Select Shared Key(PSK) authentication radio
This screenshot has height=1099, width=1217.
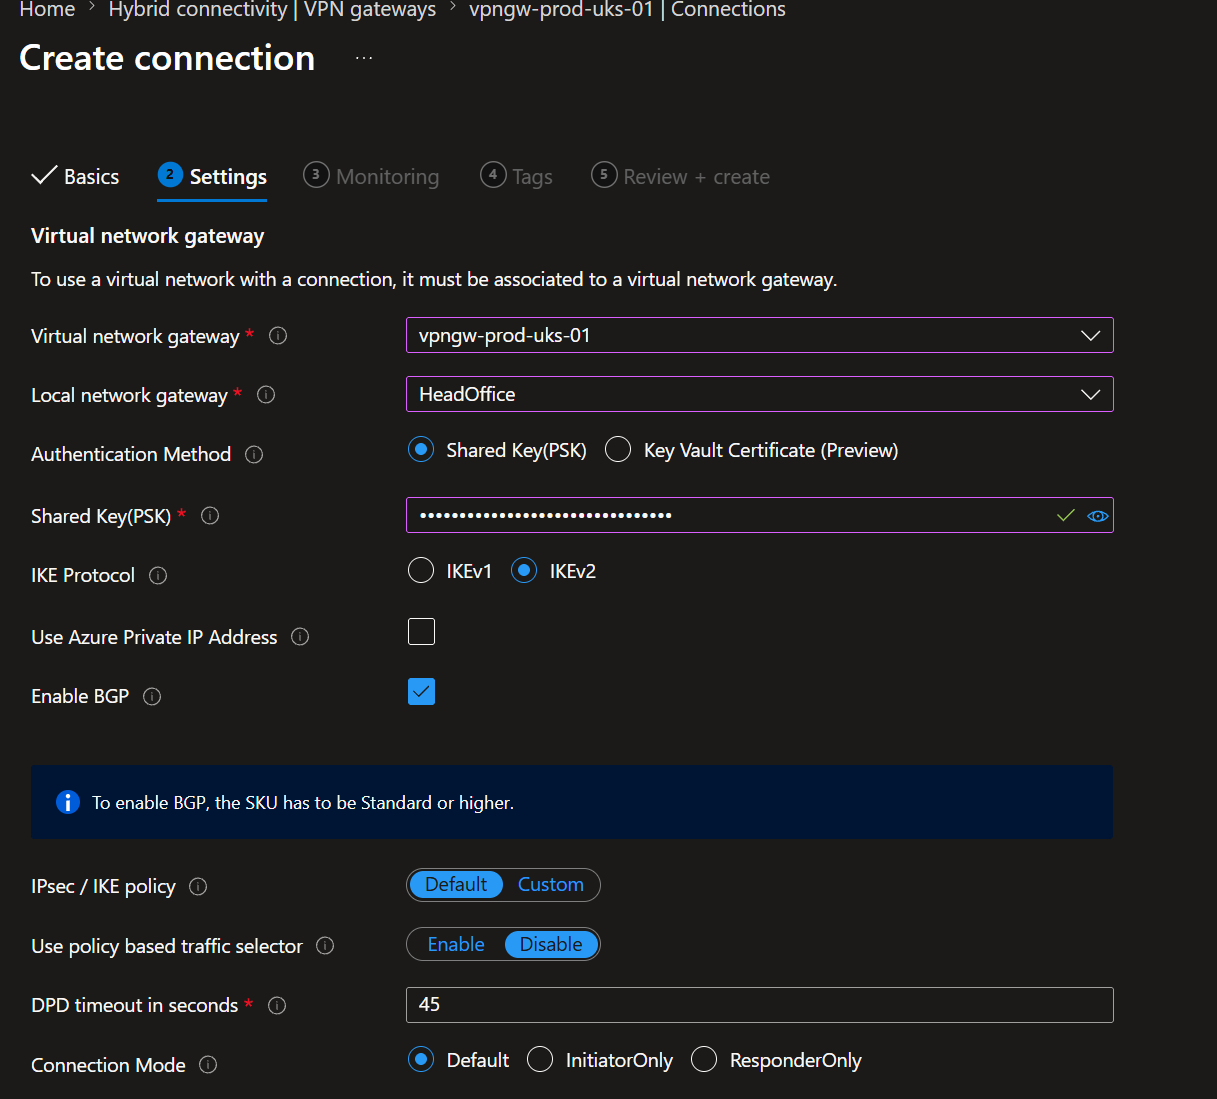point(421,450)
